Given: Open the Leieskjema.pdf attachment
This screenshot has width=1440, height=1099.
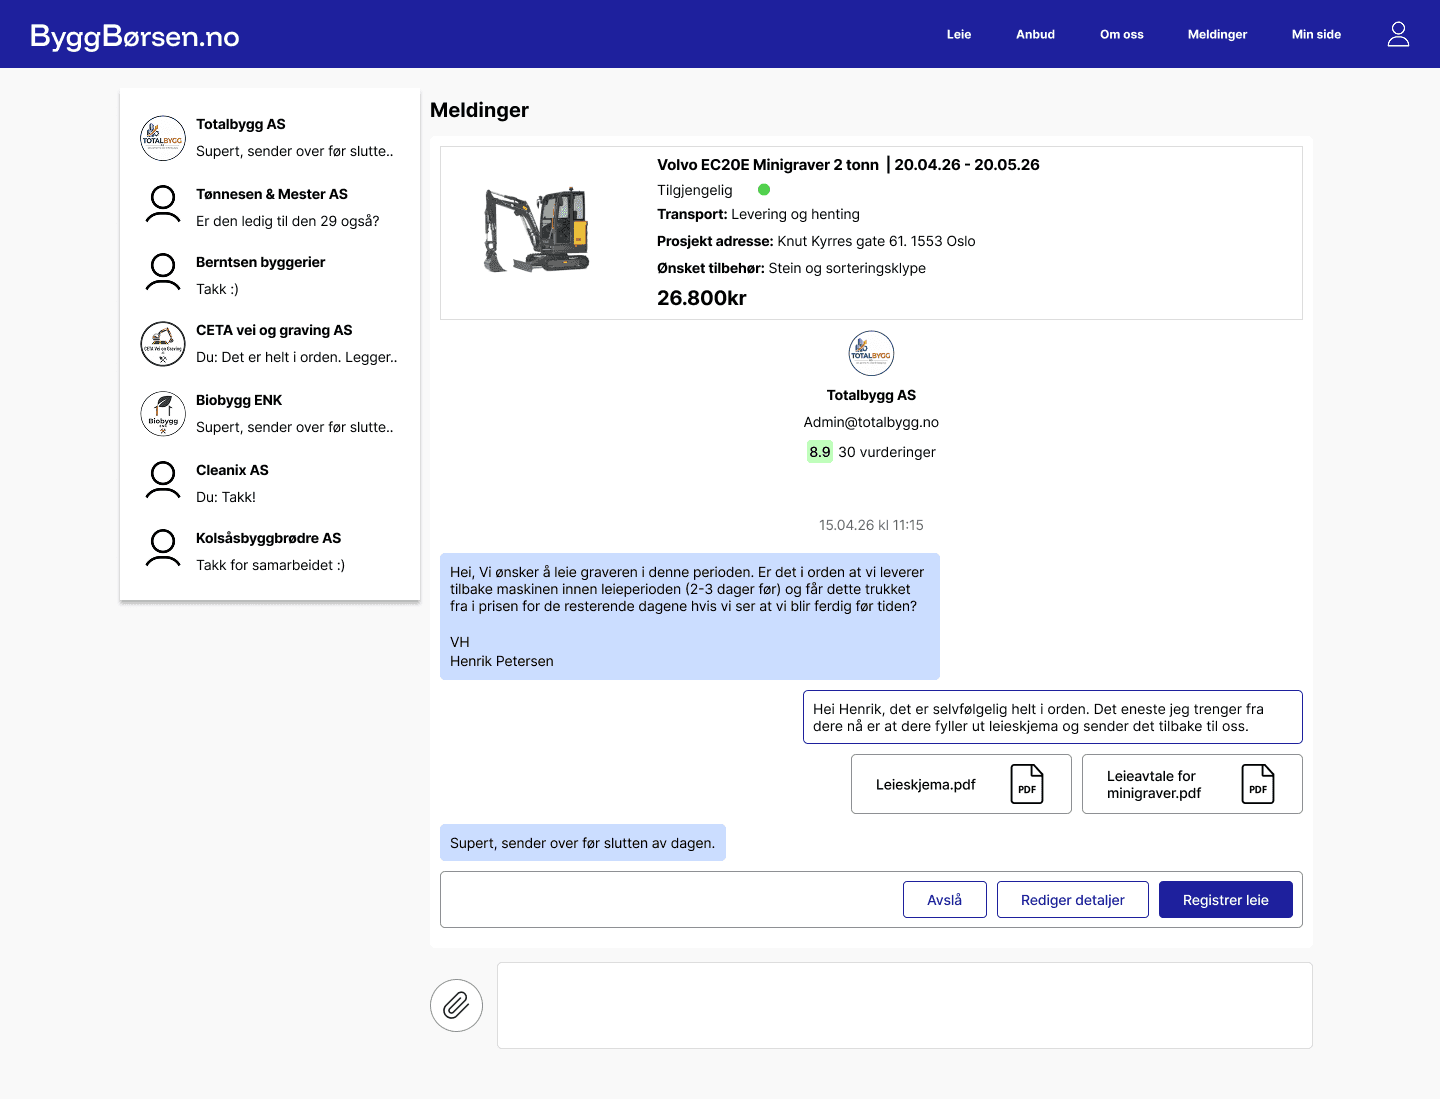Looking at the screenshot, I should pyautogui.click(x=961, y=784).
